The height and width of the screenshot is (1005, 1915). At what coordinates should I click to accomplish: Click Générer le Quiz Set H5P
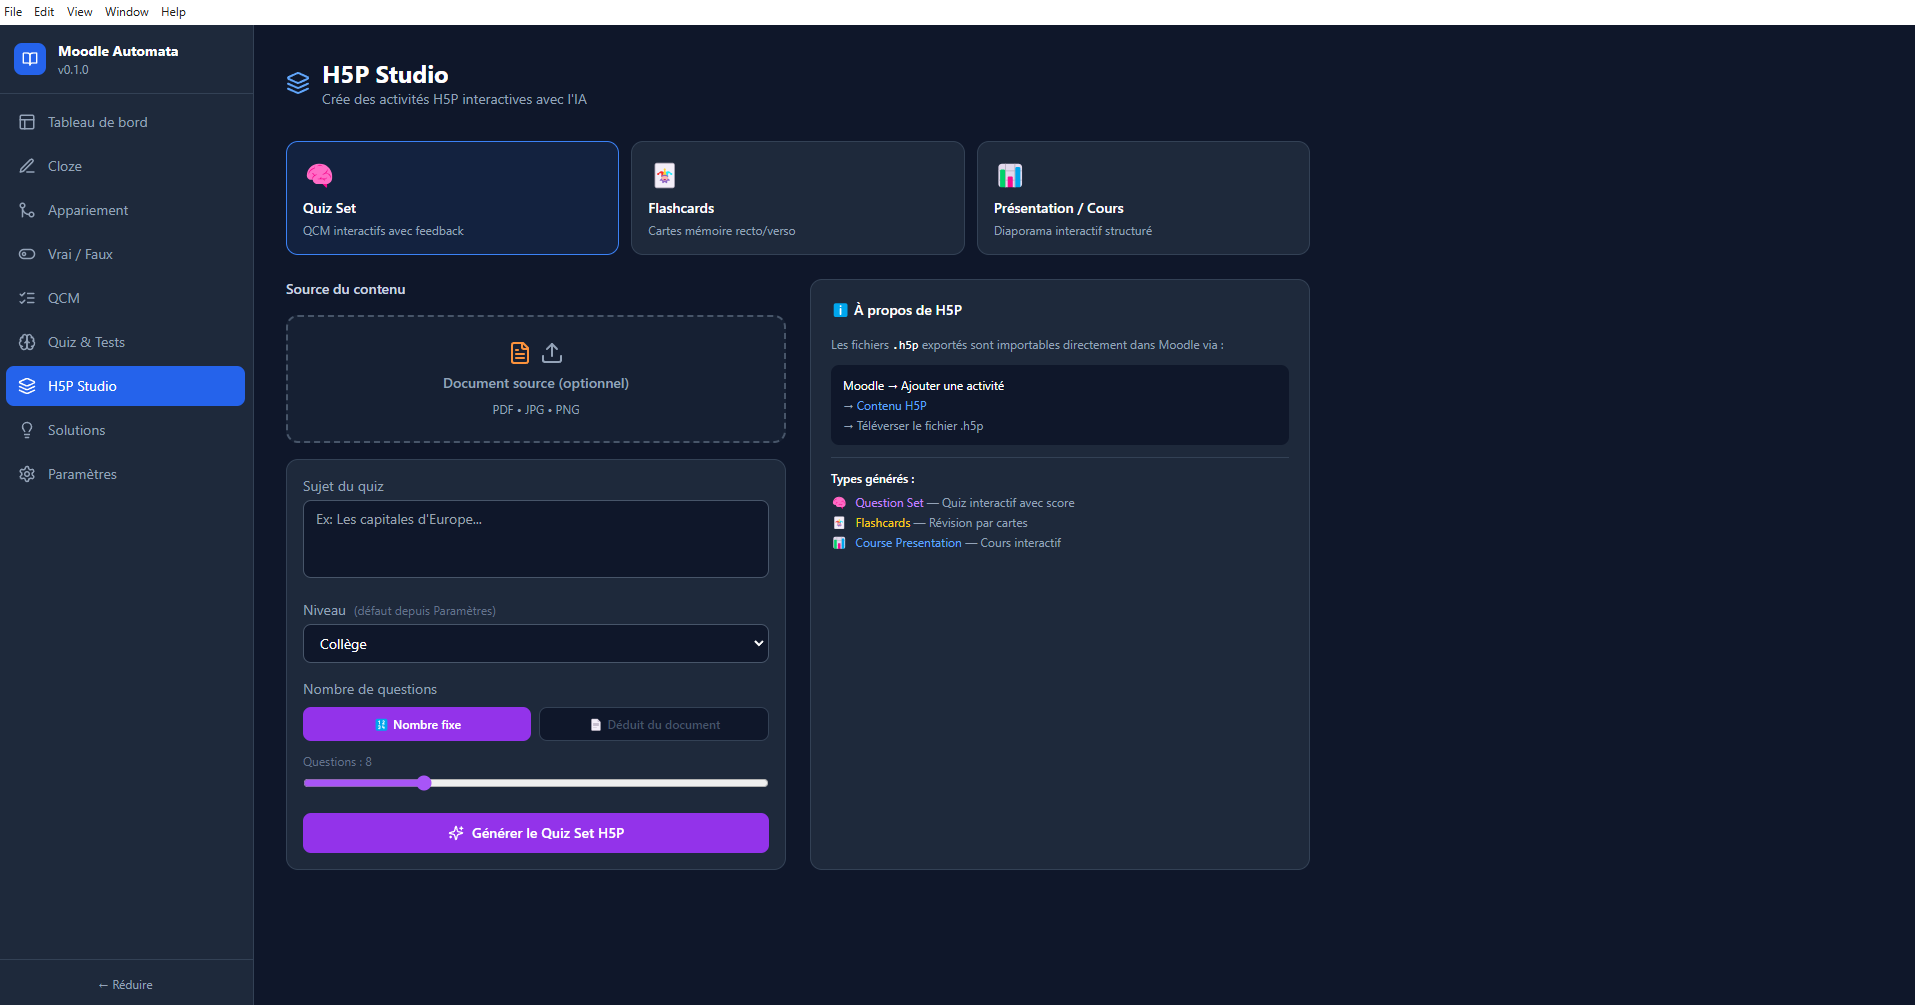536,833
